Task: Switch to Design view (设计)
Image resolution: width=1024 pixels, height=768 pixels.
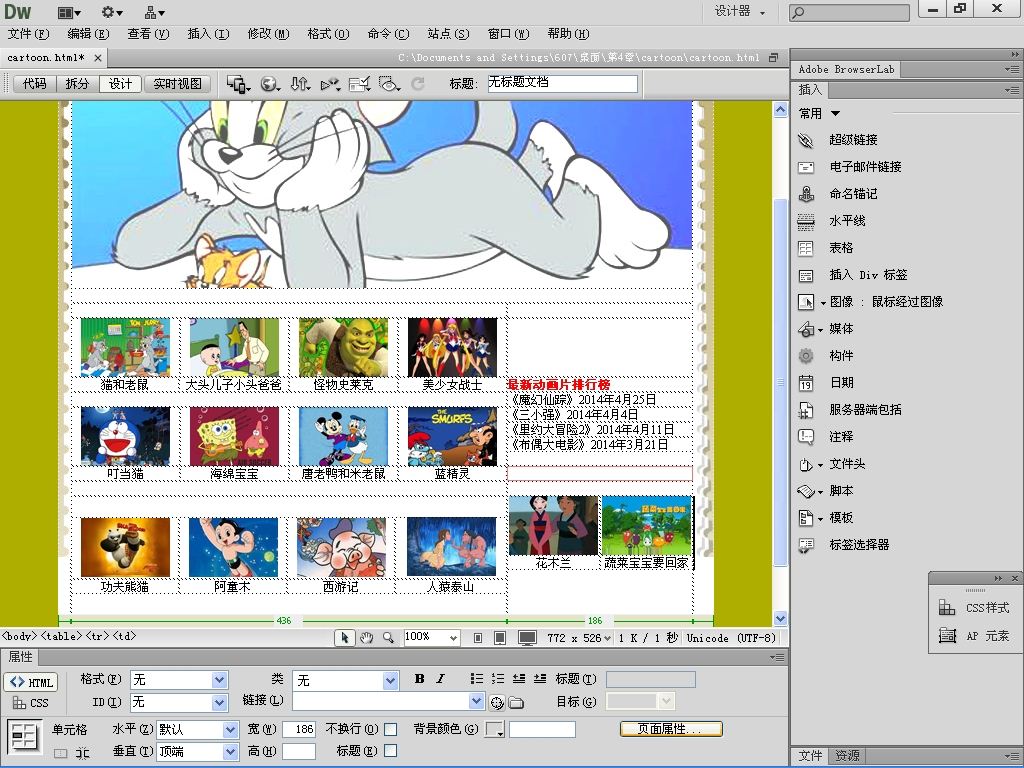Action: [120, 84]
